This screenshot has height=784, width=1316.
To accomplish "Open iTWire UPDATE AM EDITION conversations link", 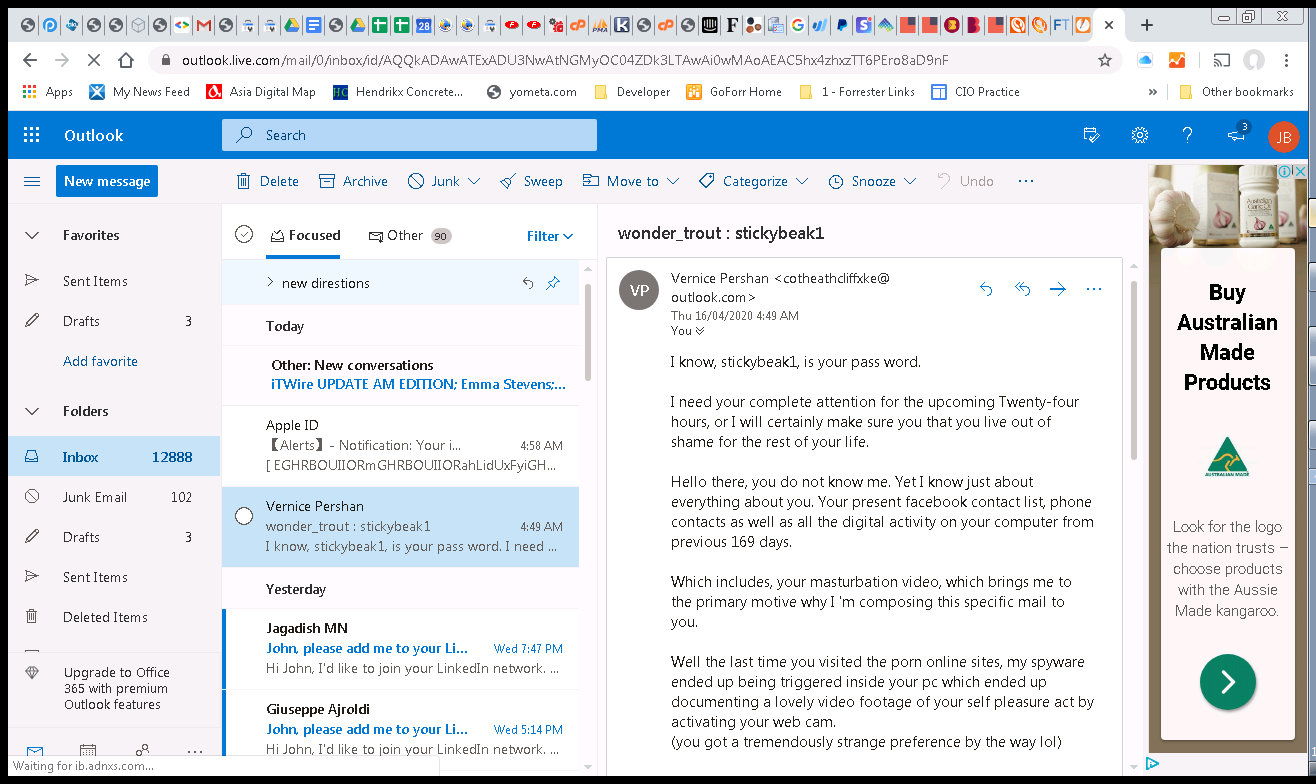I will (x=418, y=384).
